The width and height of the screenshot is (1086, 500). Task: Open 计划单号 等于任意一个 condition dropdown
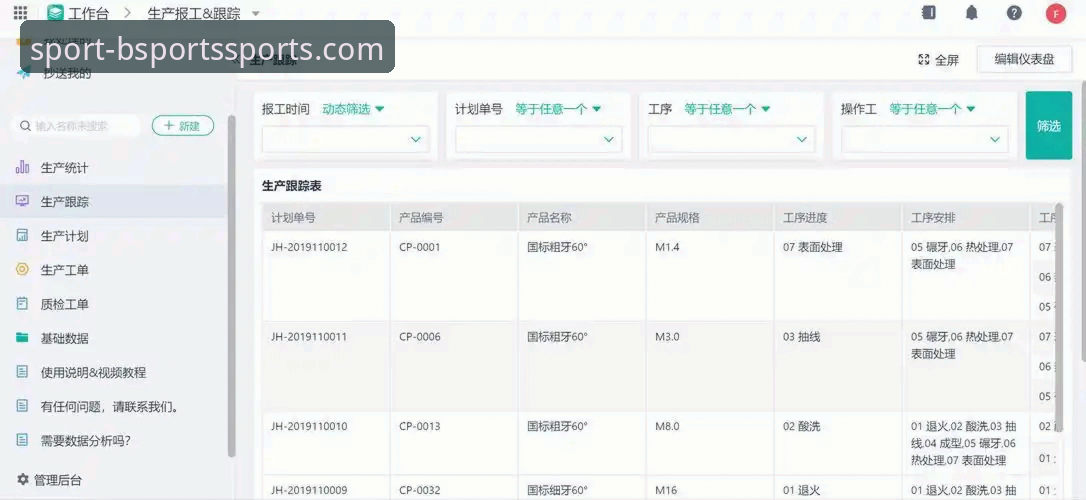558,109
